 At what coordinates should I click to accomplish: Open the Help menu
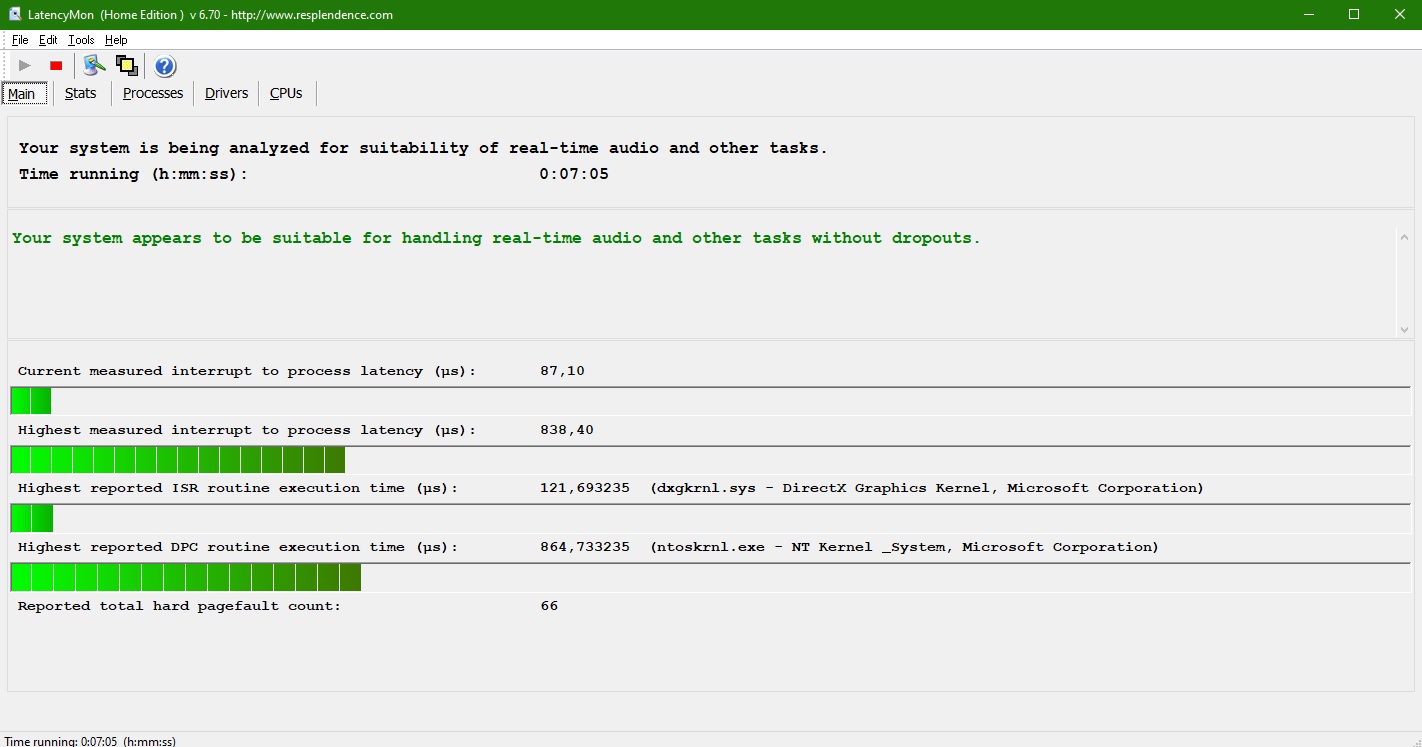click(x=116, y=40)
